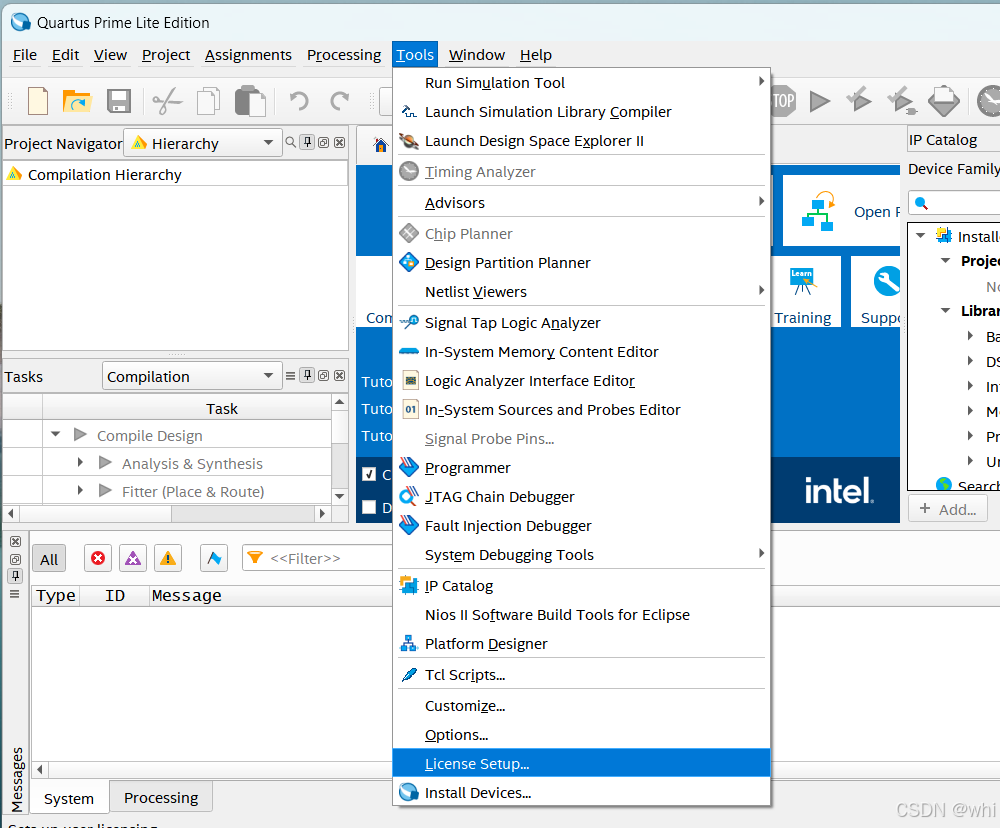This screenshot has width=1000, height=828.
Task: Open the File menu
Action: pos(25,55)
